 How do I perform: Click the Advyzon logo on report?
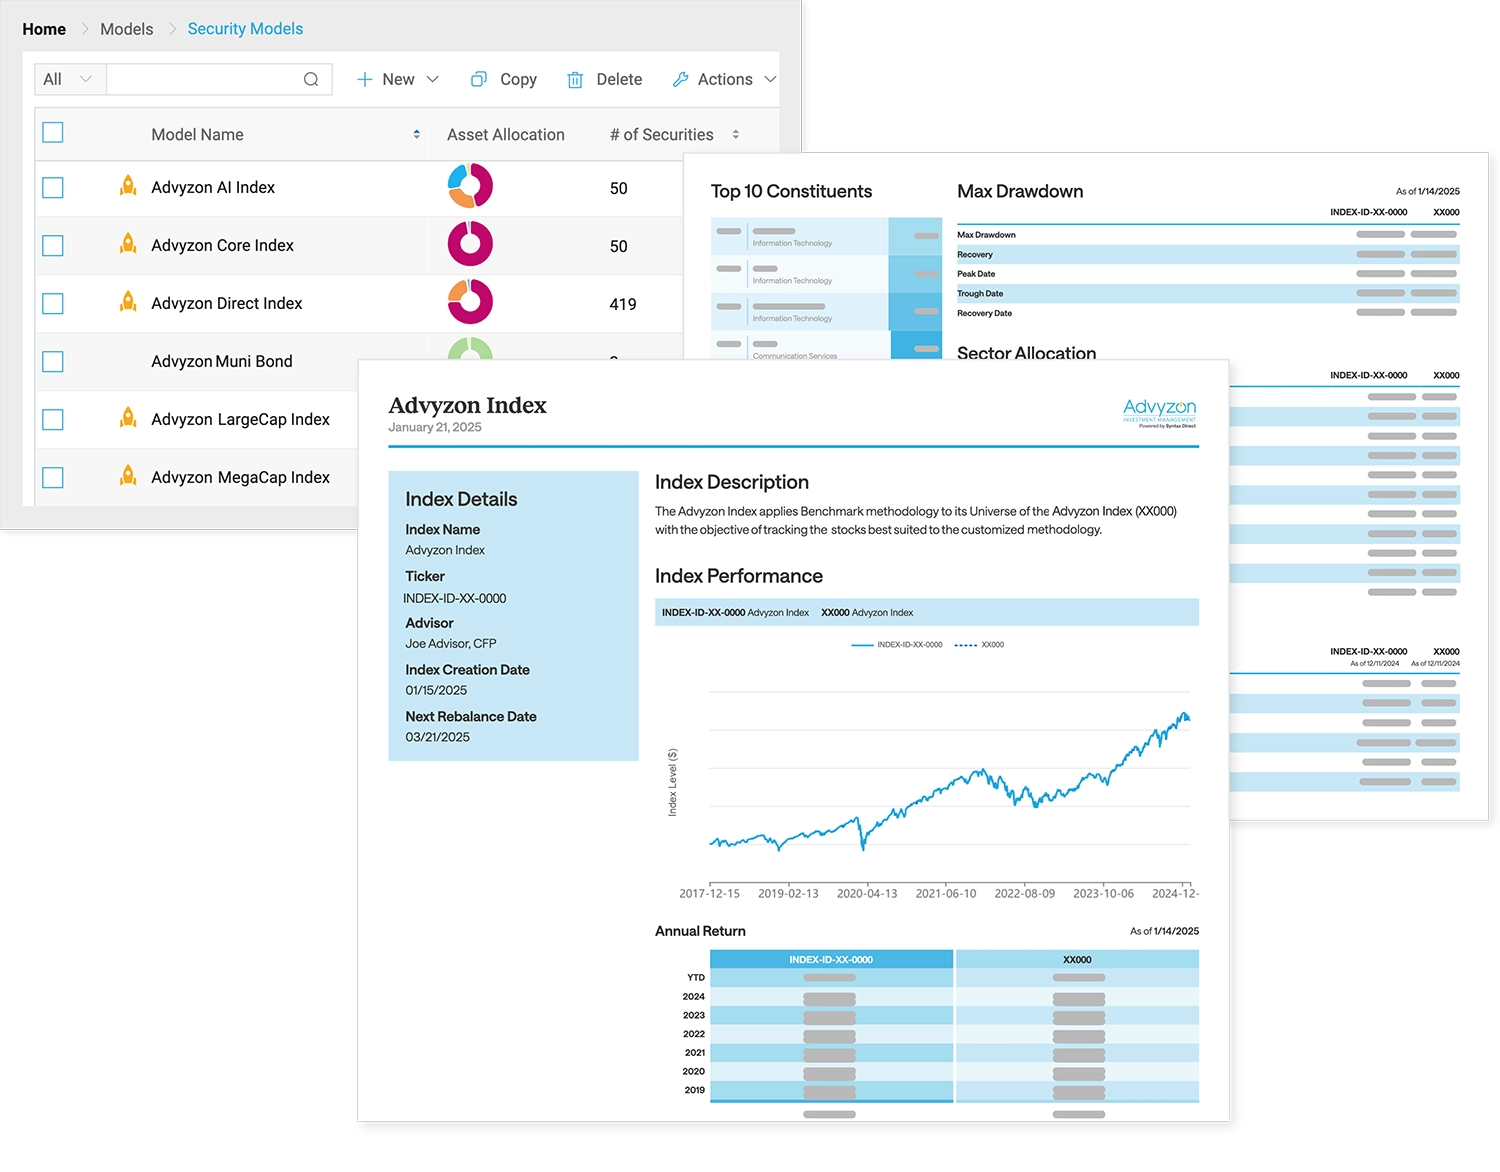point(1159,412)
